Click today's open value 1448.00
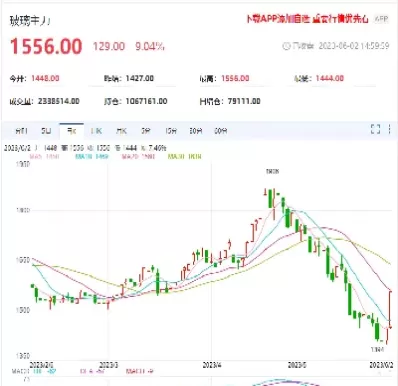The height and width of the screenshot is (386, 398). click(x=45, y=78)
